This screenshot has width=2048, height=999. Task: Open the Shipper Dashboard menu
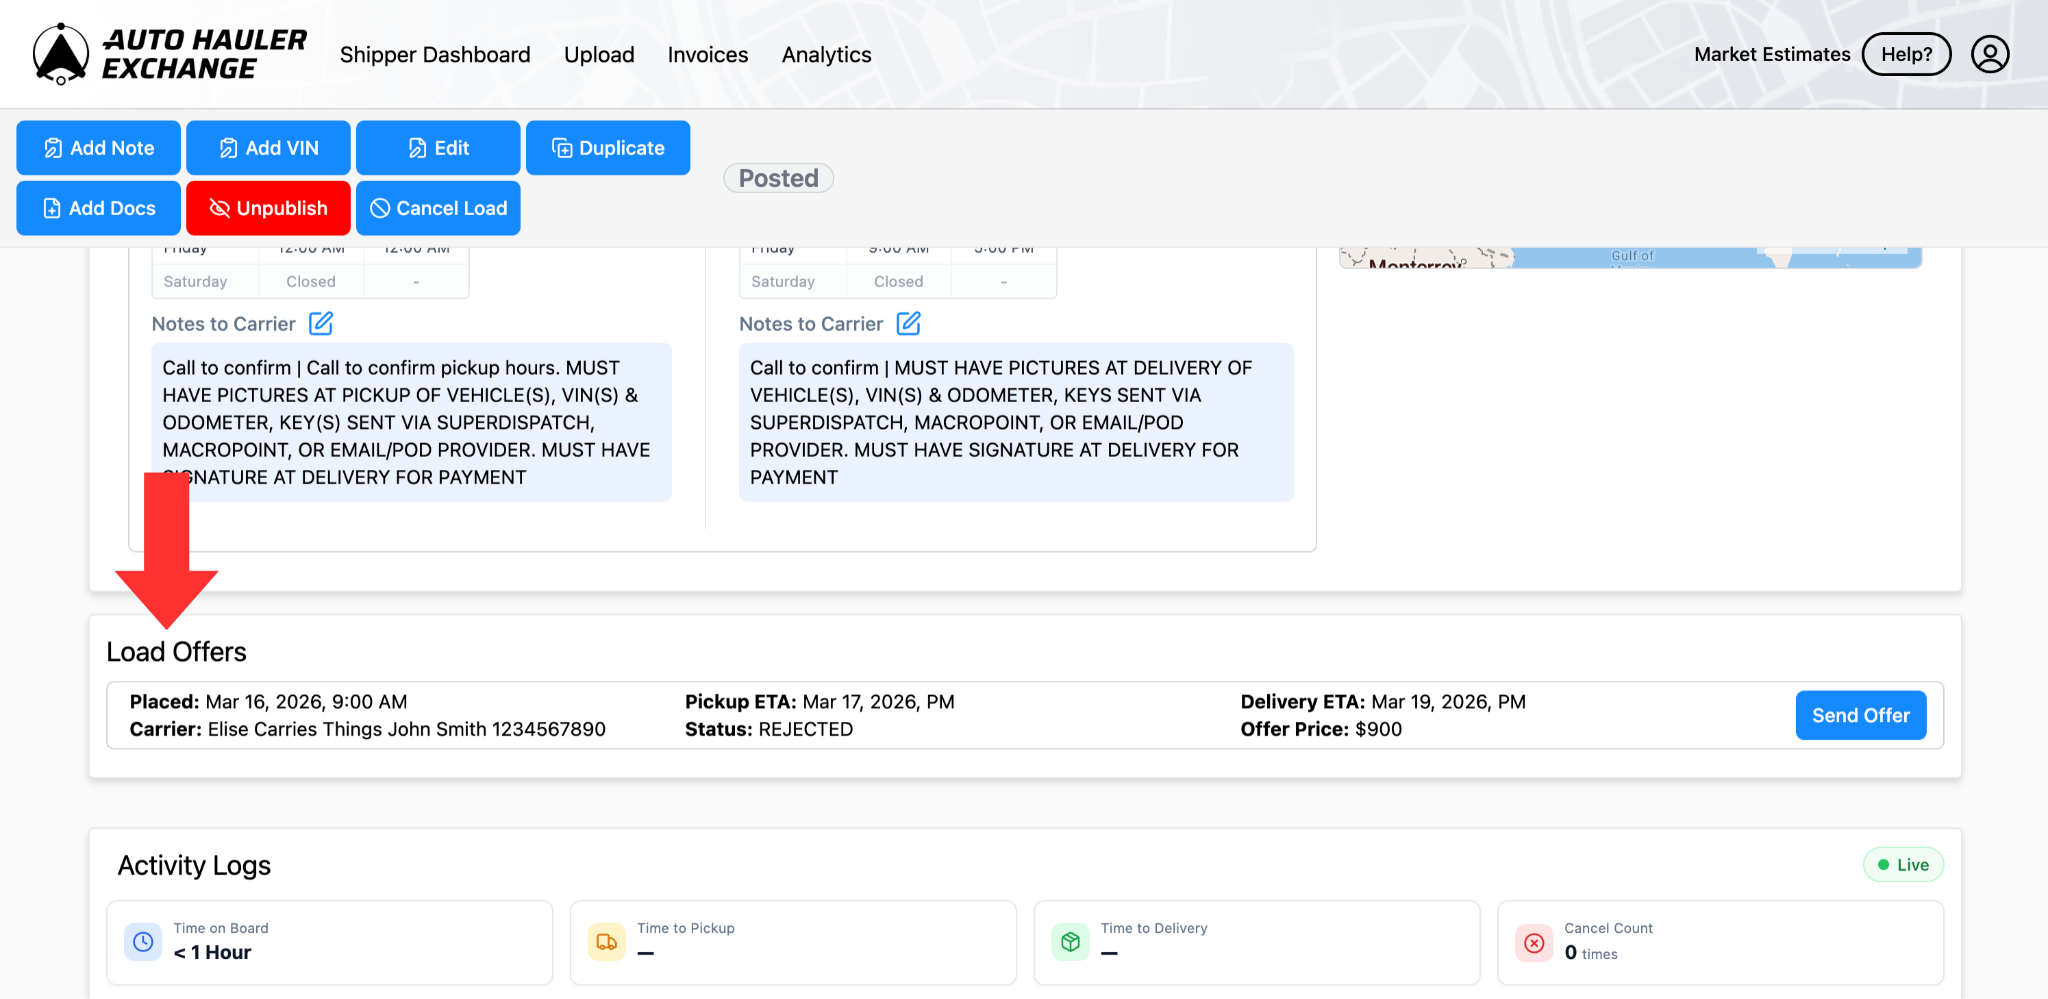[435, 55]
